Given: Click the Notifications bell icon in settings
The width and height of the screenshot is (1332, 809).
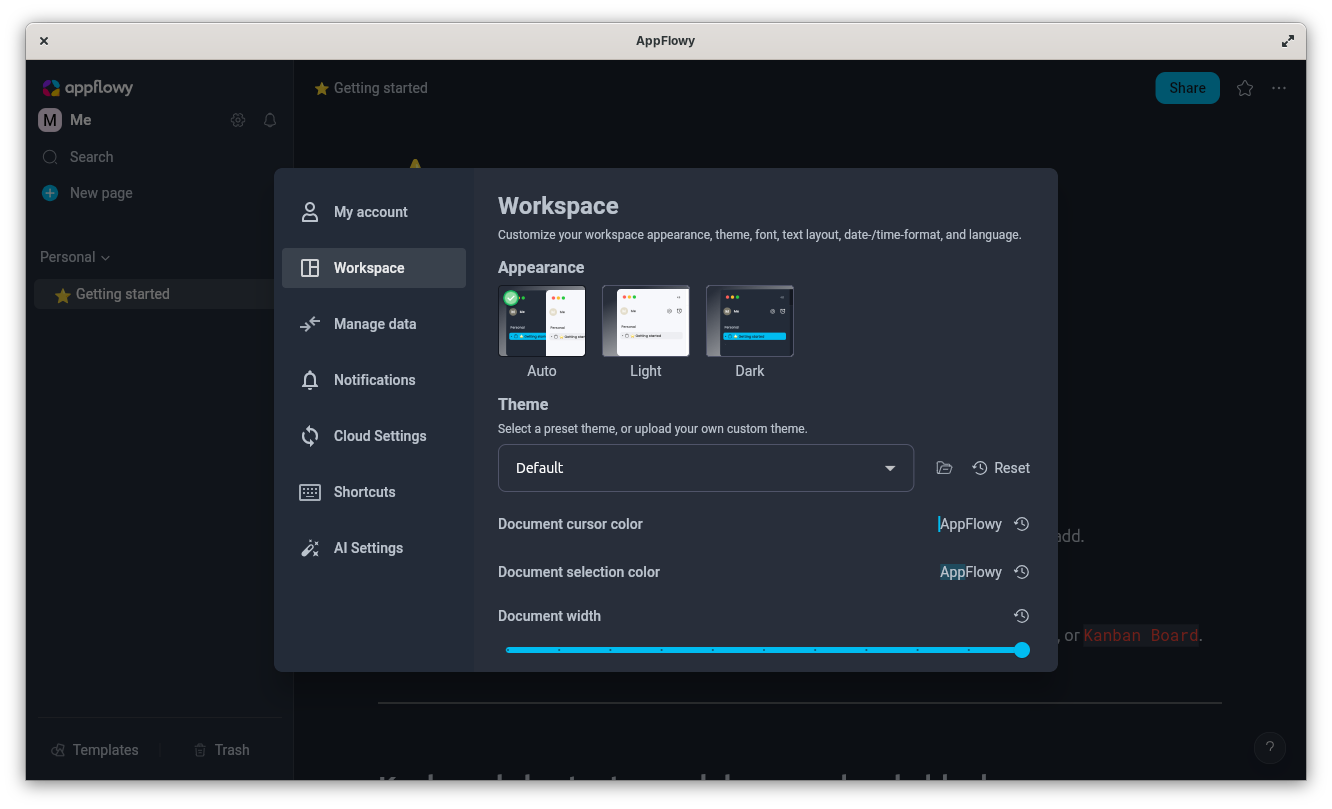Looking at the screenshot, I should (310, 380).
